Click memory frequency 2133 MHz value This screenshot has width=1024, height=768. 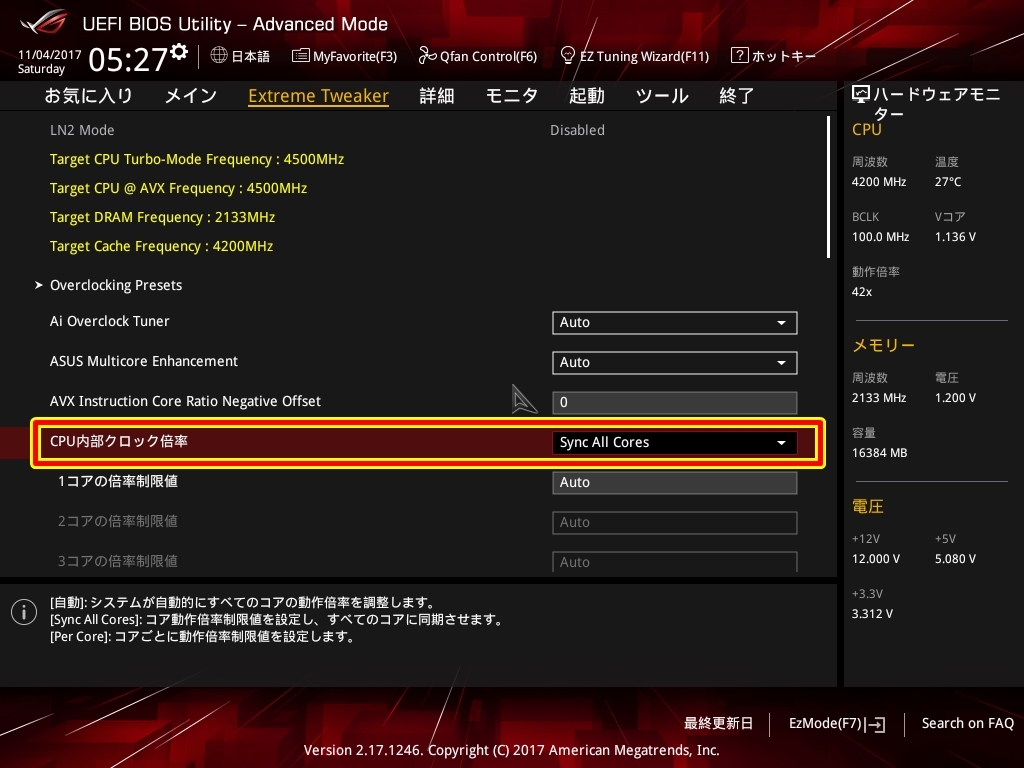coord(879,398)
